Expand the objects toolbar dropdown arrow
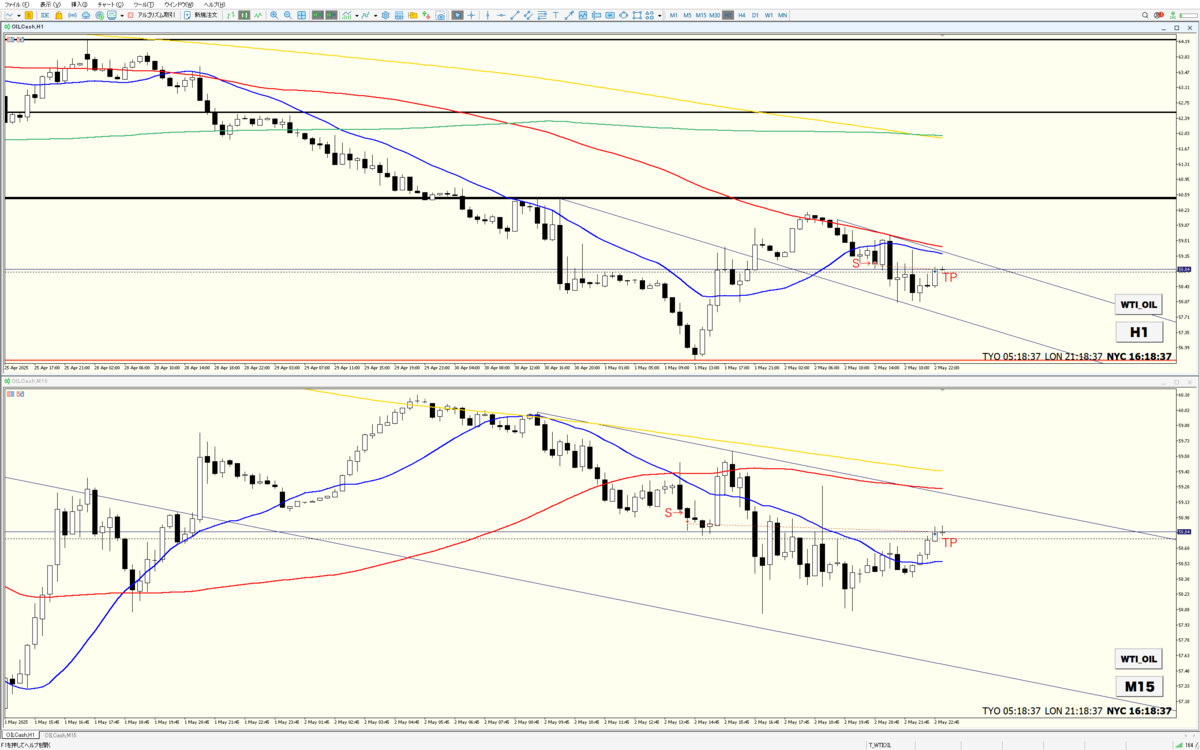1200x750 pixels. click(x=660, y=15)
